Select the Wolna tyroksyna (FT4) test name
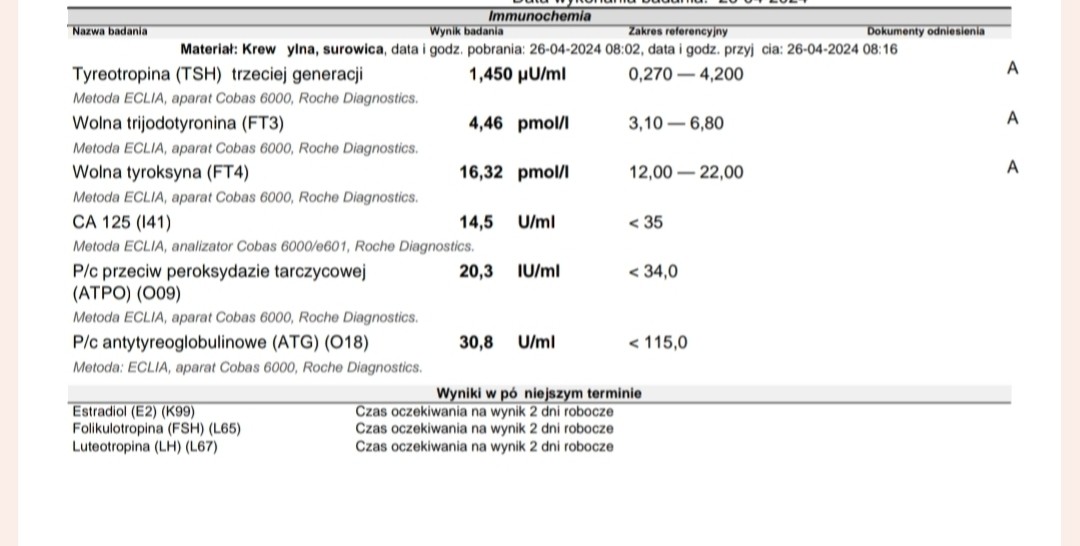1080x546 pixels. tap(161, 172)
